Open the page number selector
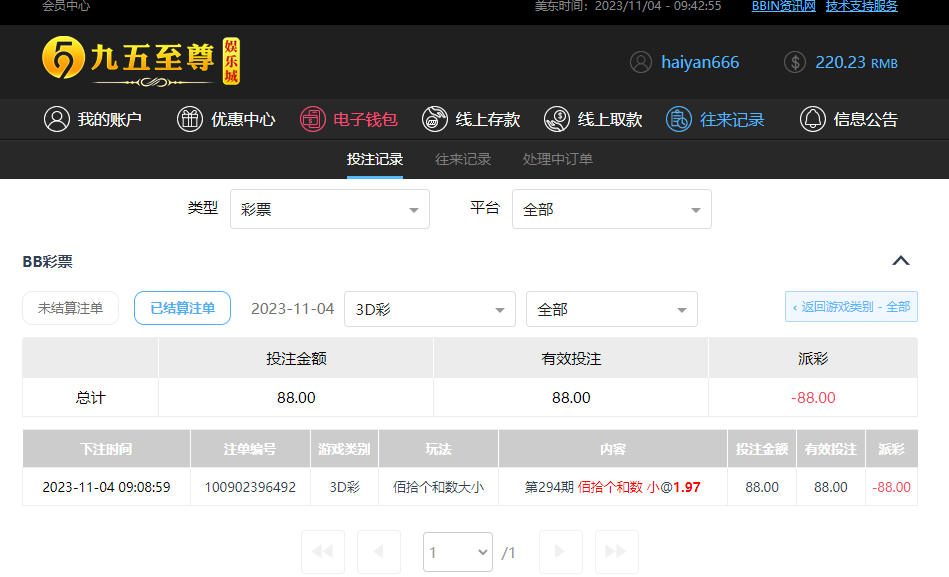949x577 pixels. pos(458,552)
